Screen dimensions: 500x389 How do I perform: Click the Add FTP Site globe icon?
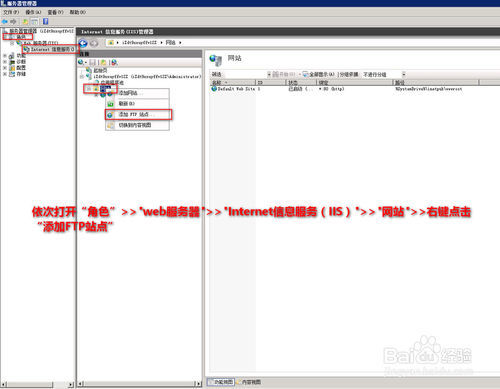tap(110, 115)
